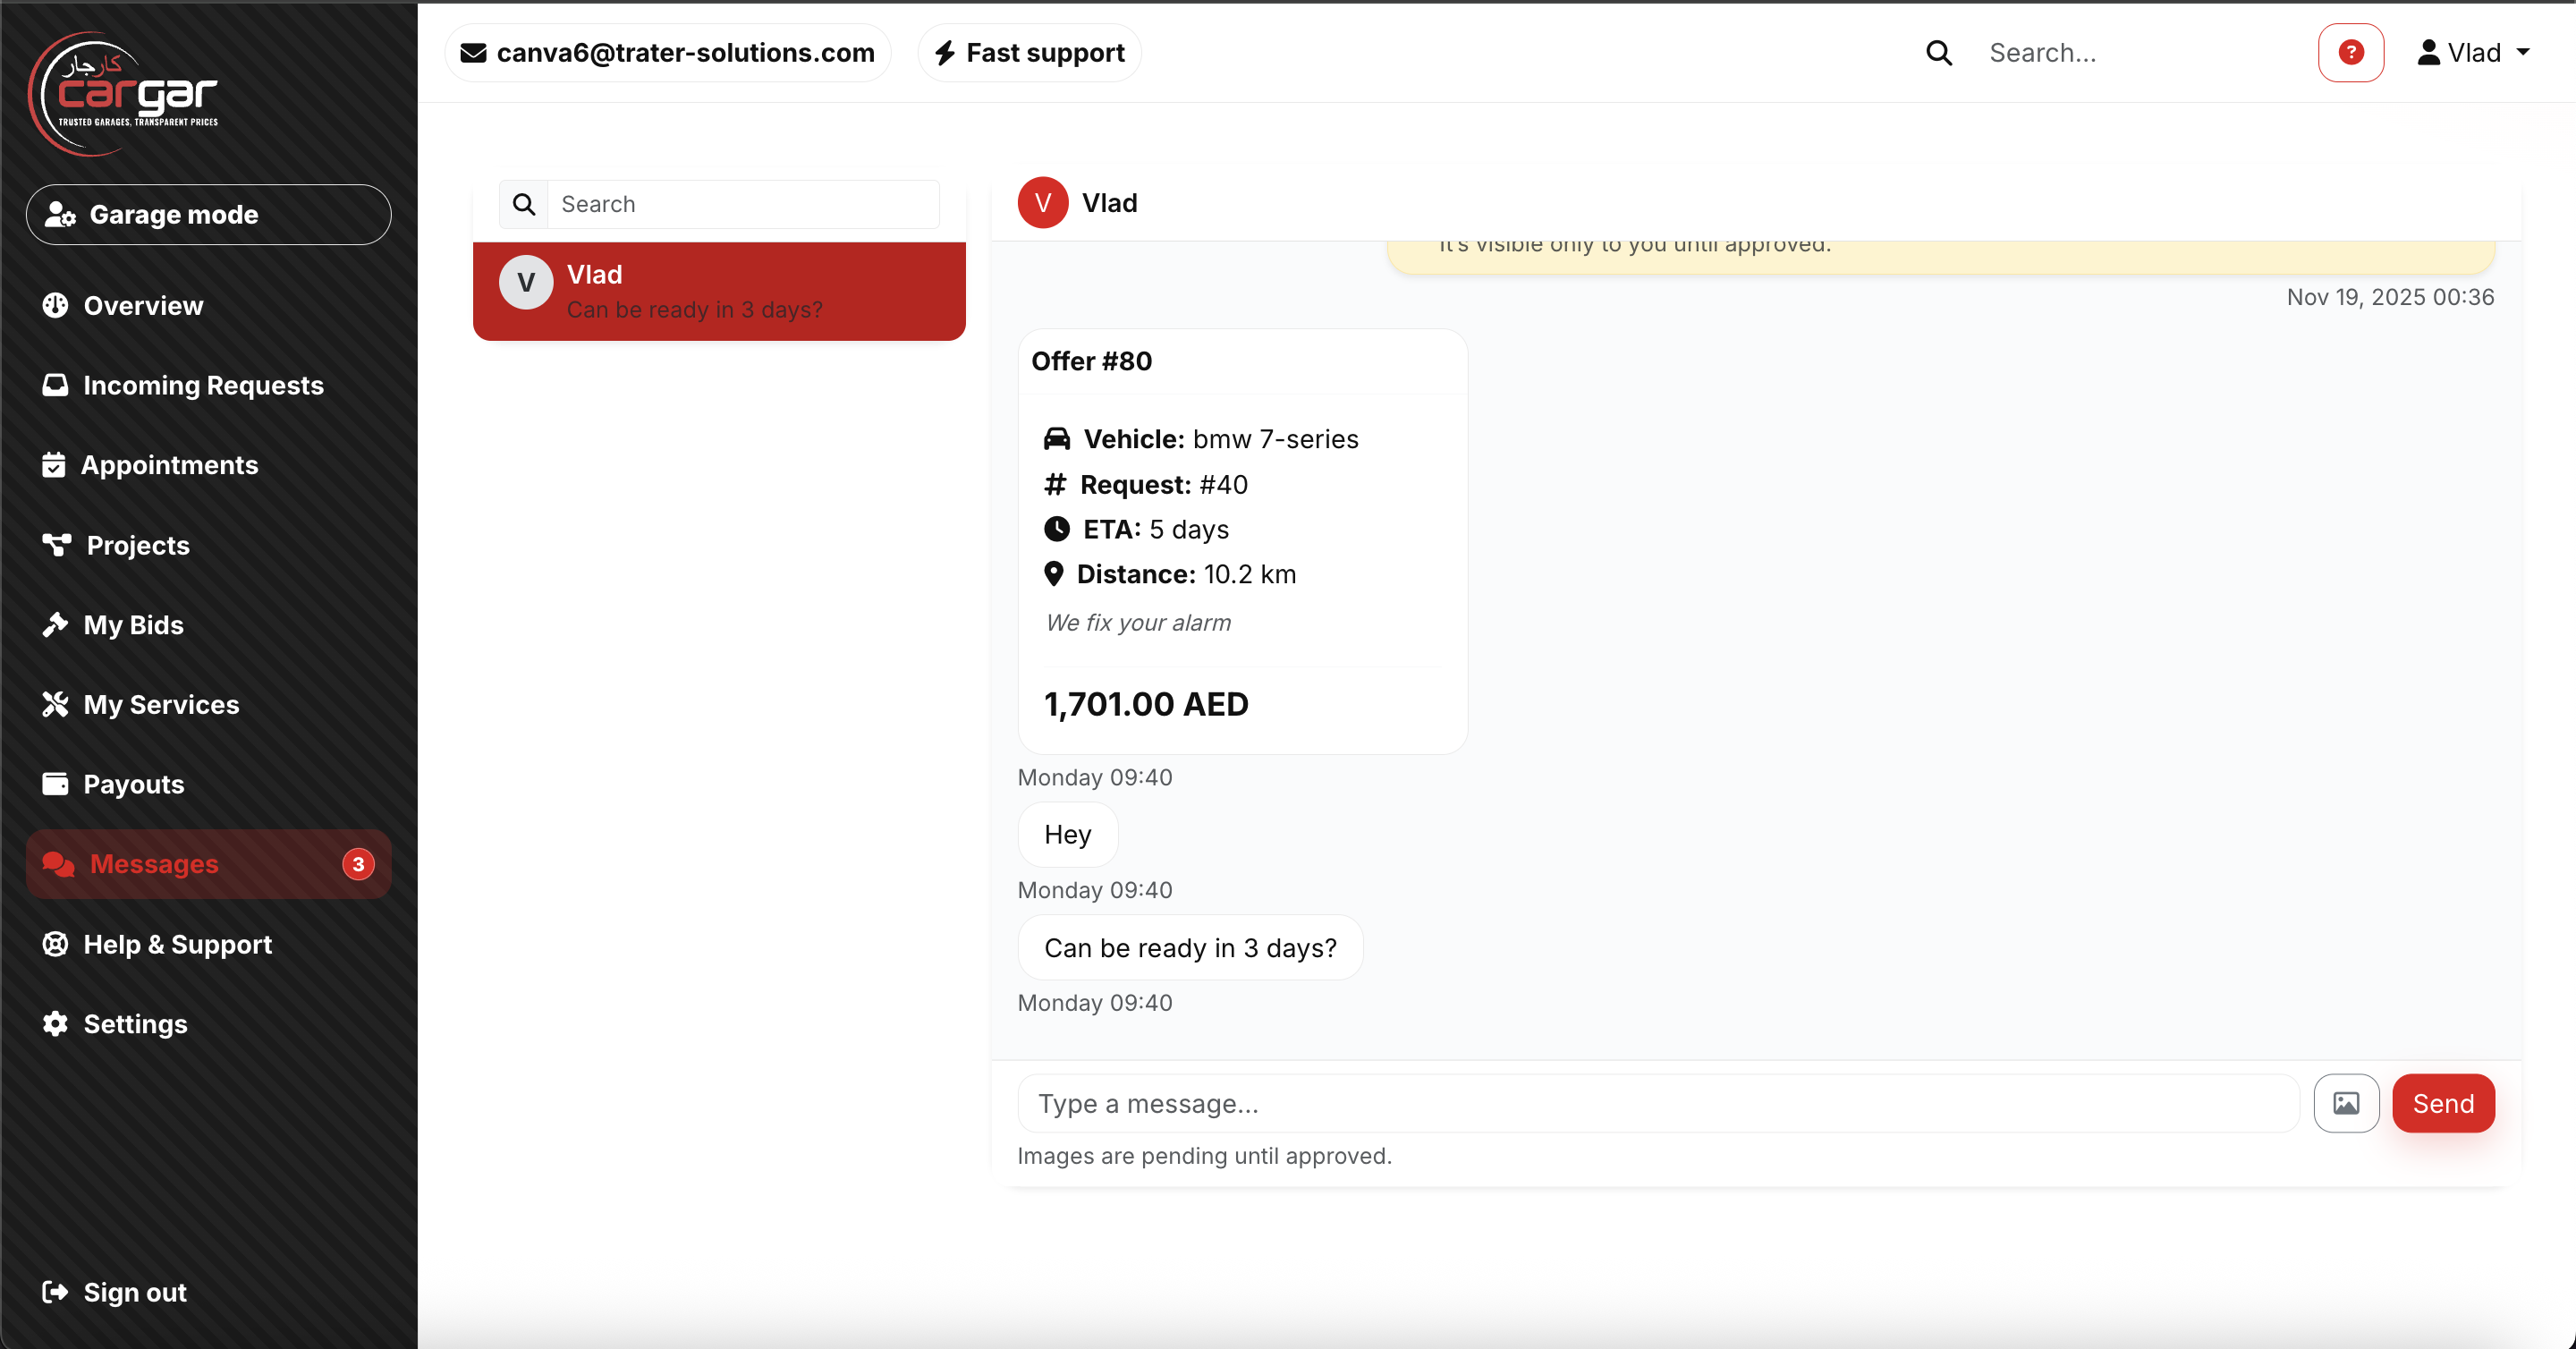Click the conversation search magnifier icon
Image resolution: width=2576 pixels, height=1349 pixels.
[523, 204]
